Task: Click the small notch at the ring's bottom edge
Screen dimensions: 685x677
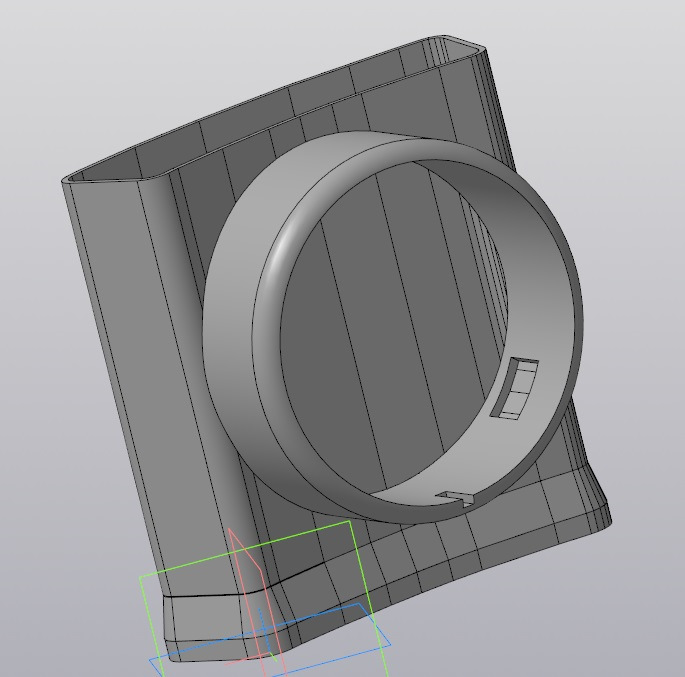Action: 457,497
